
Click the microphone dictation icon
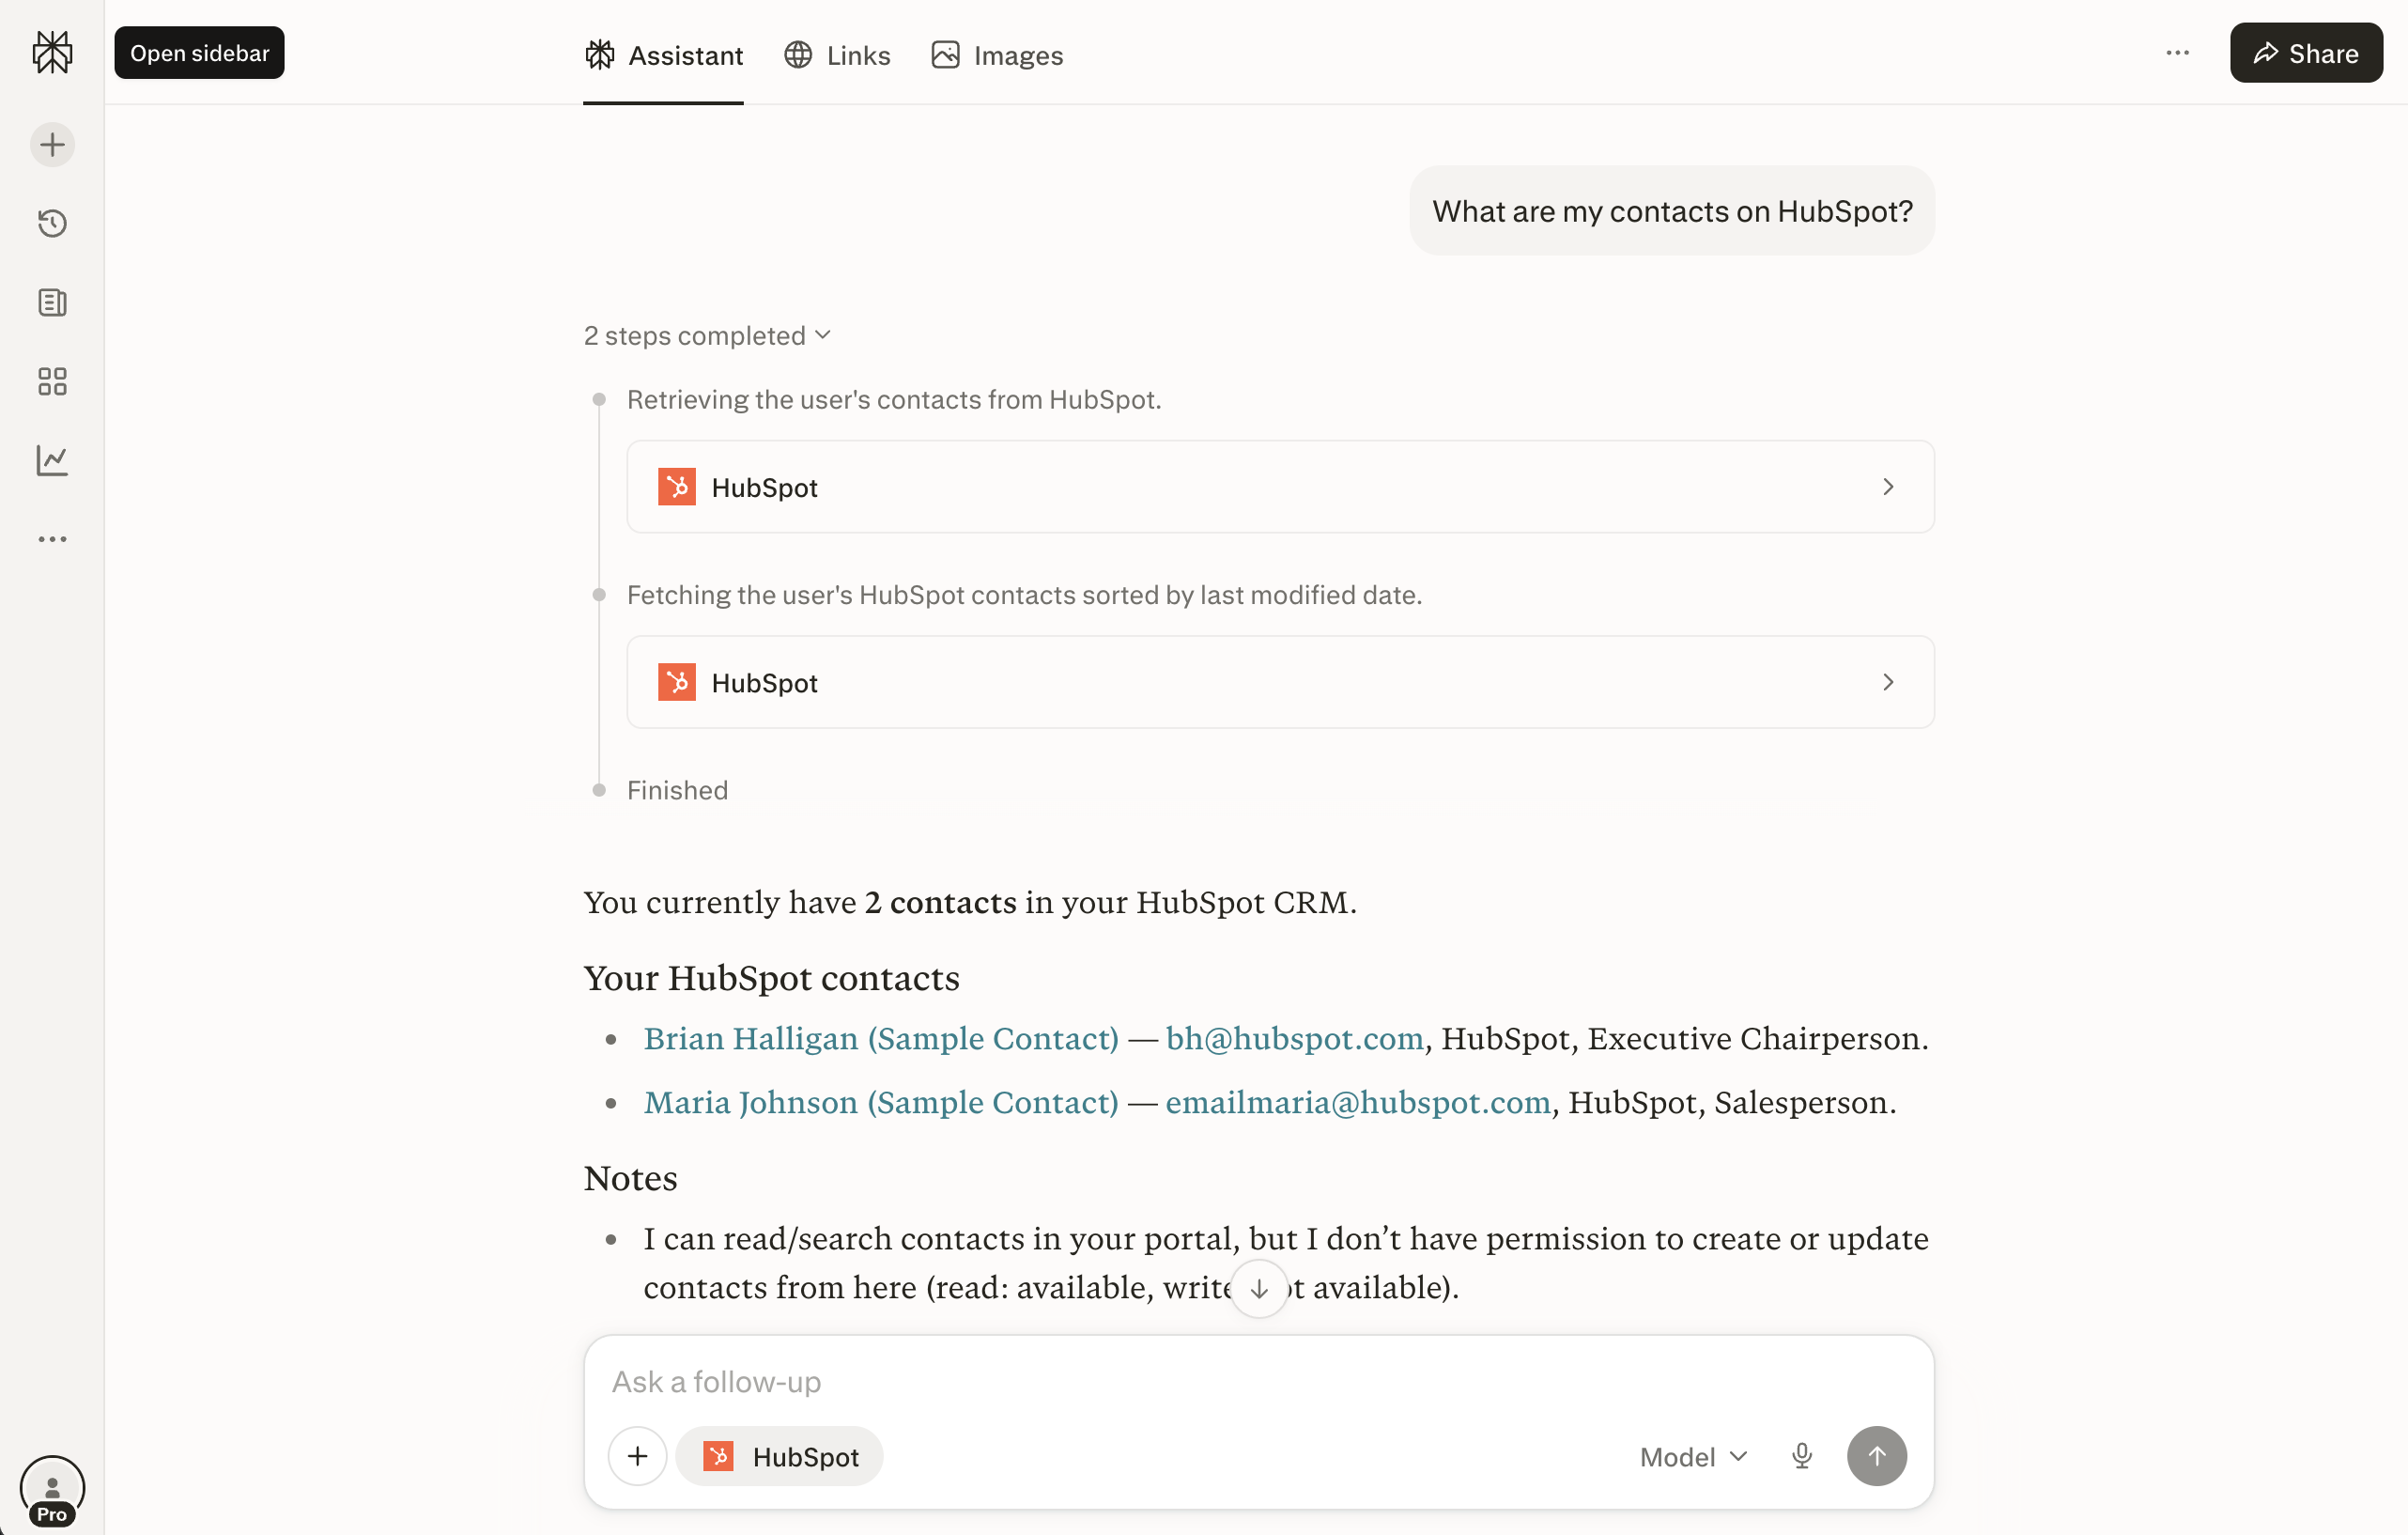tap(1802, 1456)
